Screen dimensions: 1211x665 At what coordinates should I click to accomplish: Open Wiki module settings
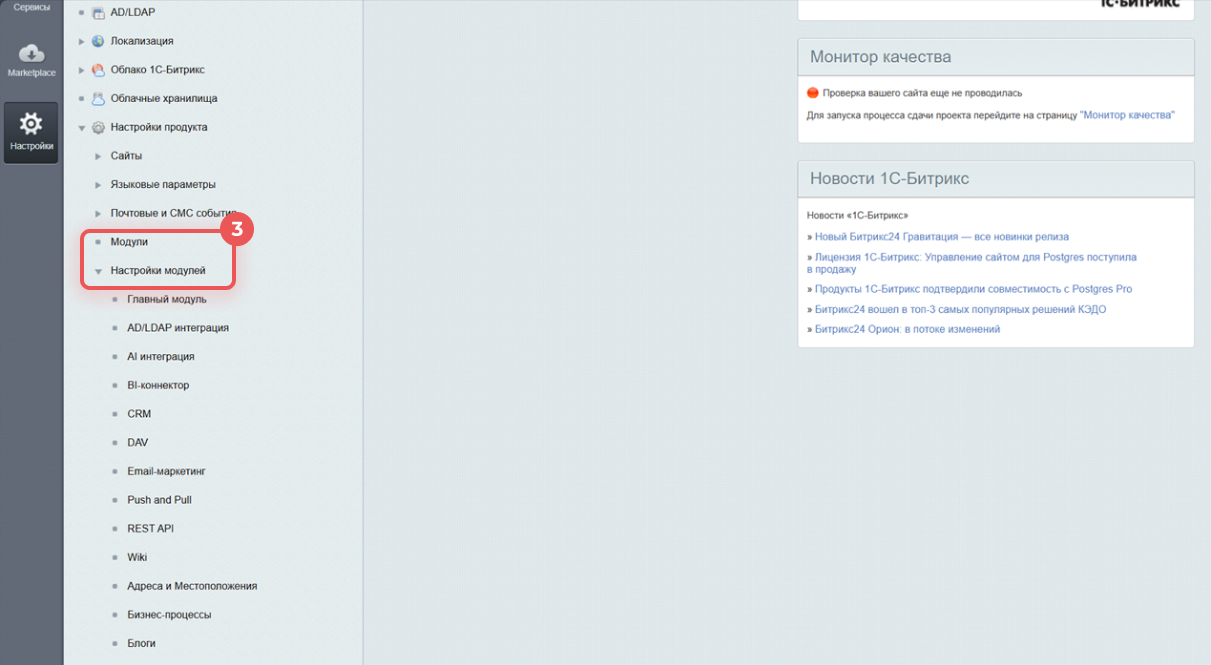137,557
